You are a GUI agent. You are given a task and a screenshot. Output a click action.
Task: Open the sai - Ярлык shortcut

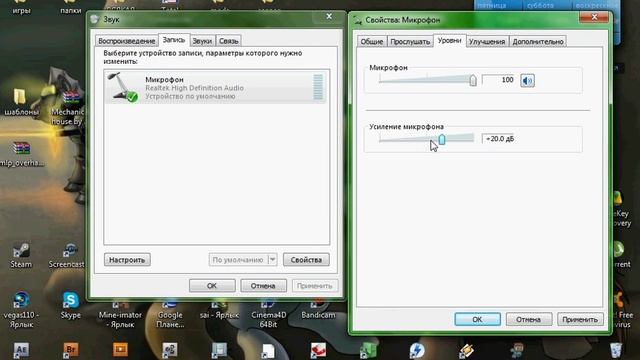click(x=219, y=304)
